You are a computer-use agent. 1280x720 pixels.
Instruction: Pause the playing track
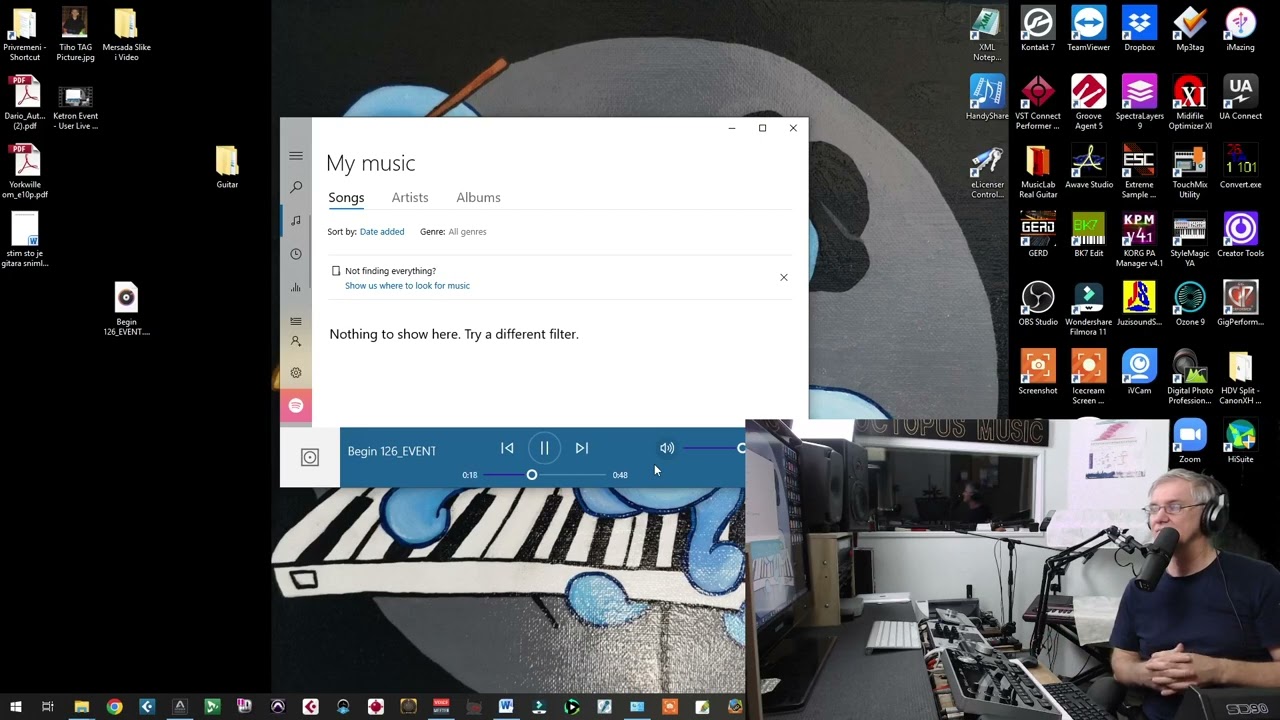(544, 448)
